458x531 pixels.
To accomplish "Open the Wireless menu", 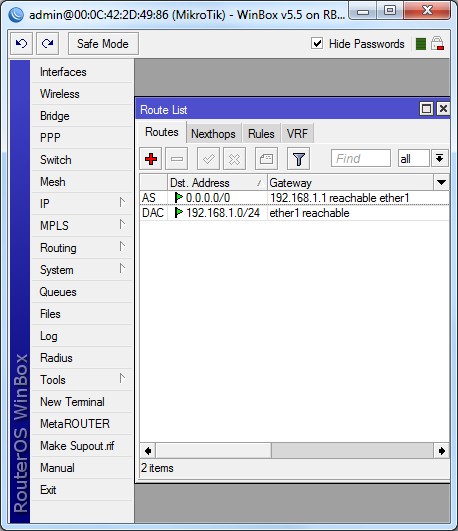I will (x=82, y=94).
